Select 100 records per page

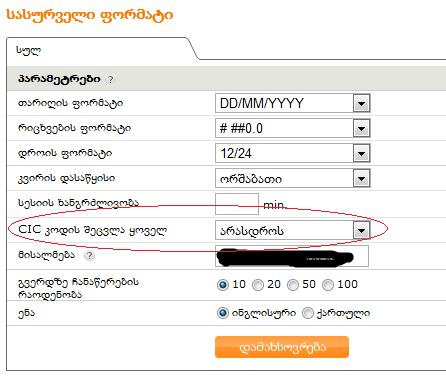coord(328,285)
